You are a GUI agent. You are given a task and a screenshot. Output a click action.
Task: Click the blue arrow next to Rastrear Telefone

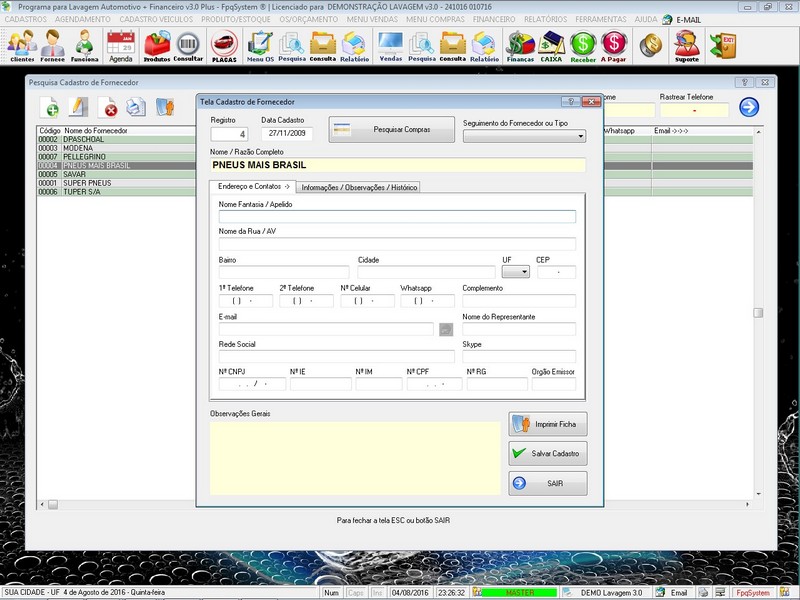pos(749,107)
